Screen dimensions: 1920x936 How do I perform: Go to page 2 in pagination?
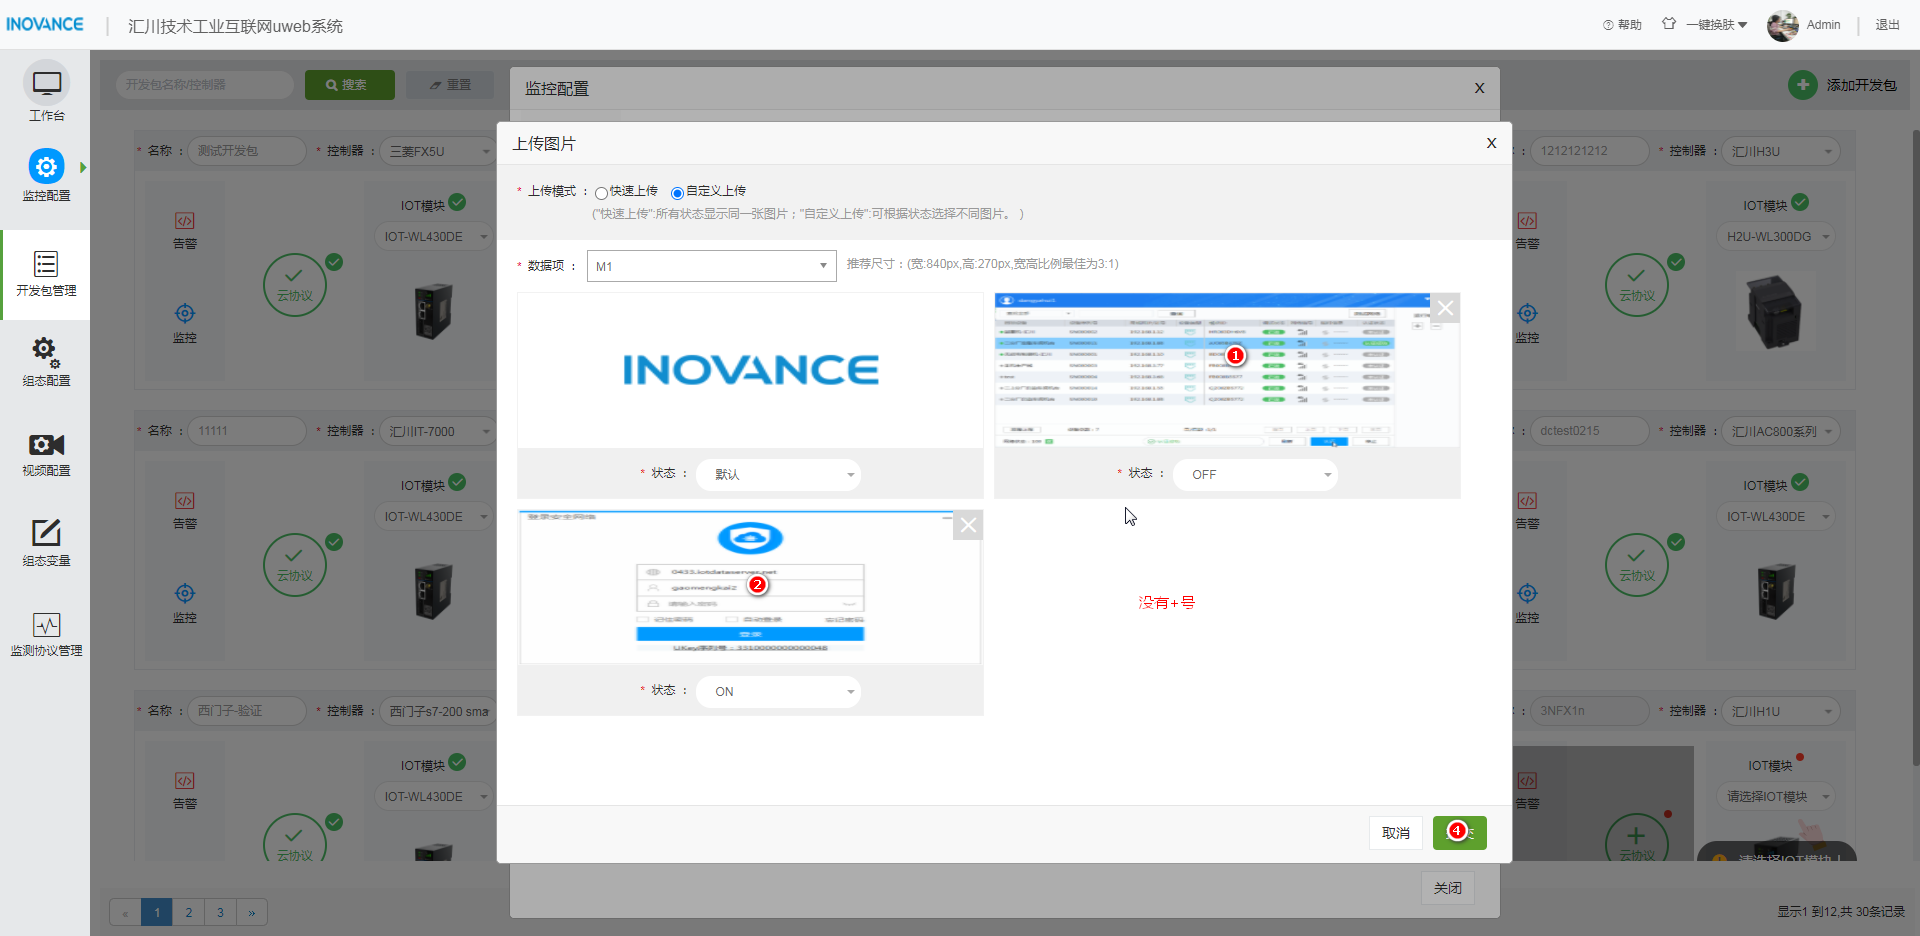pyautogui.click(x=188, y=912)
